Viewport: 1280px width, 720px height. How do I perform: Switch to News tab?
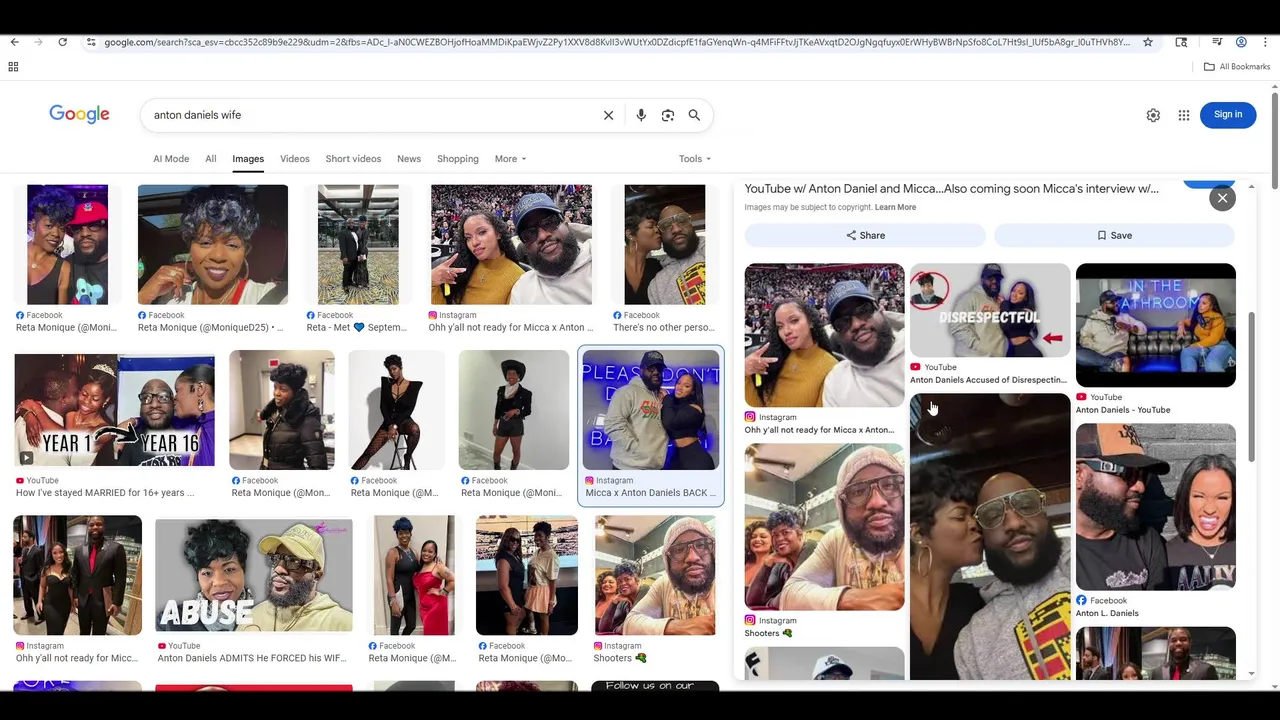tap(409, 159)
